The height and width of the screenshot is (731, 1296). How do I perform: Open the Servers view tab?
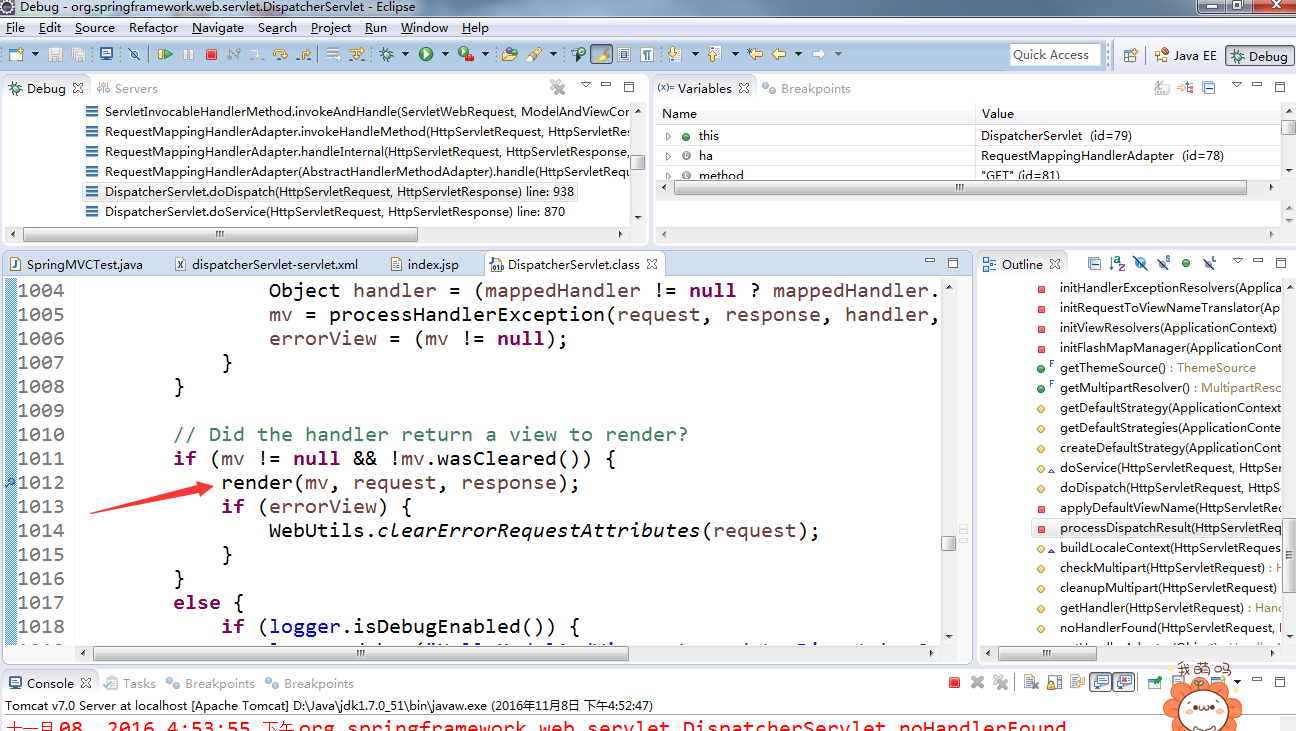coord(127,88)
